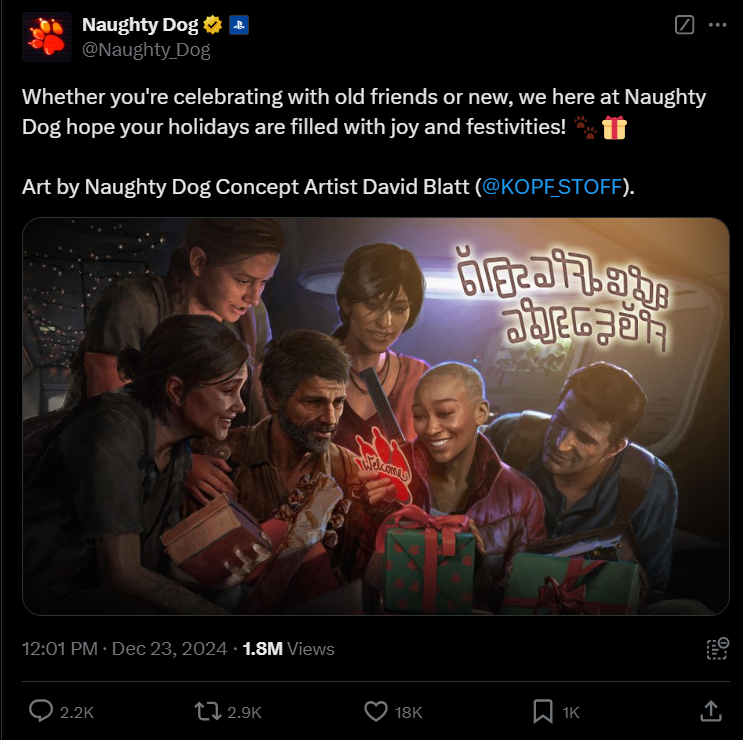743x740 pixels.
Task: Open the @Naughty_Dog handle
Action: coord(146,50)
